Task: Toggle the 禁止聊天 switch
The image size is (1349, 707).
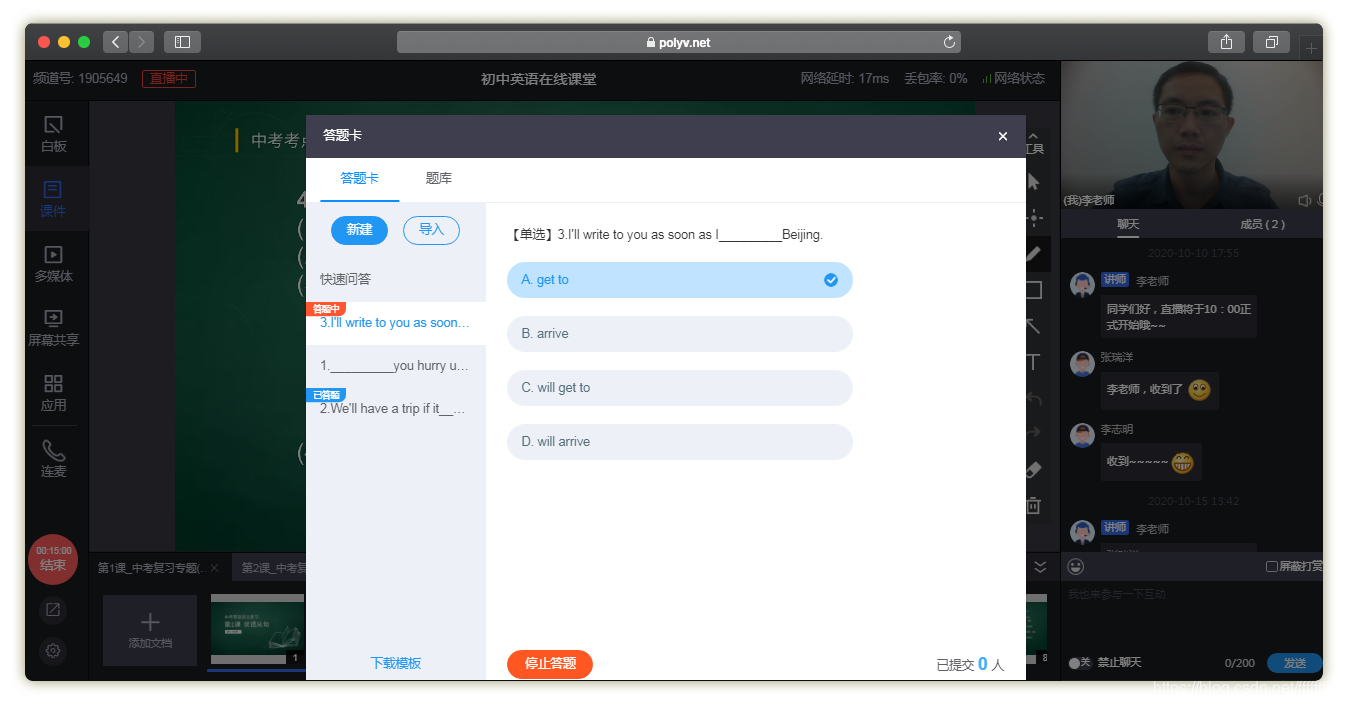Action: pos(1079,663)
